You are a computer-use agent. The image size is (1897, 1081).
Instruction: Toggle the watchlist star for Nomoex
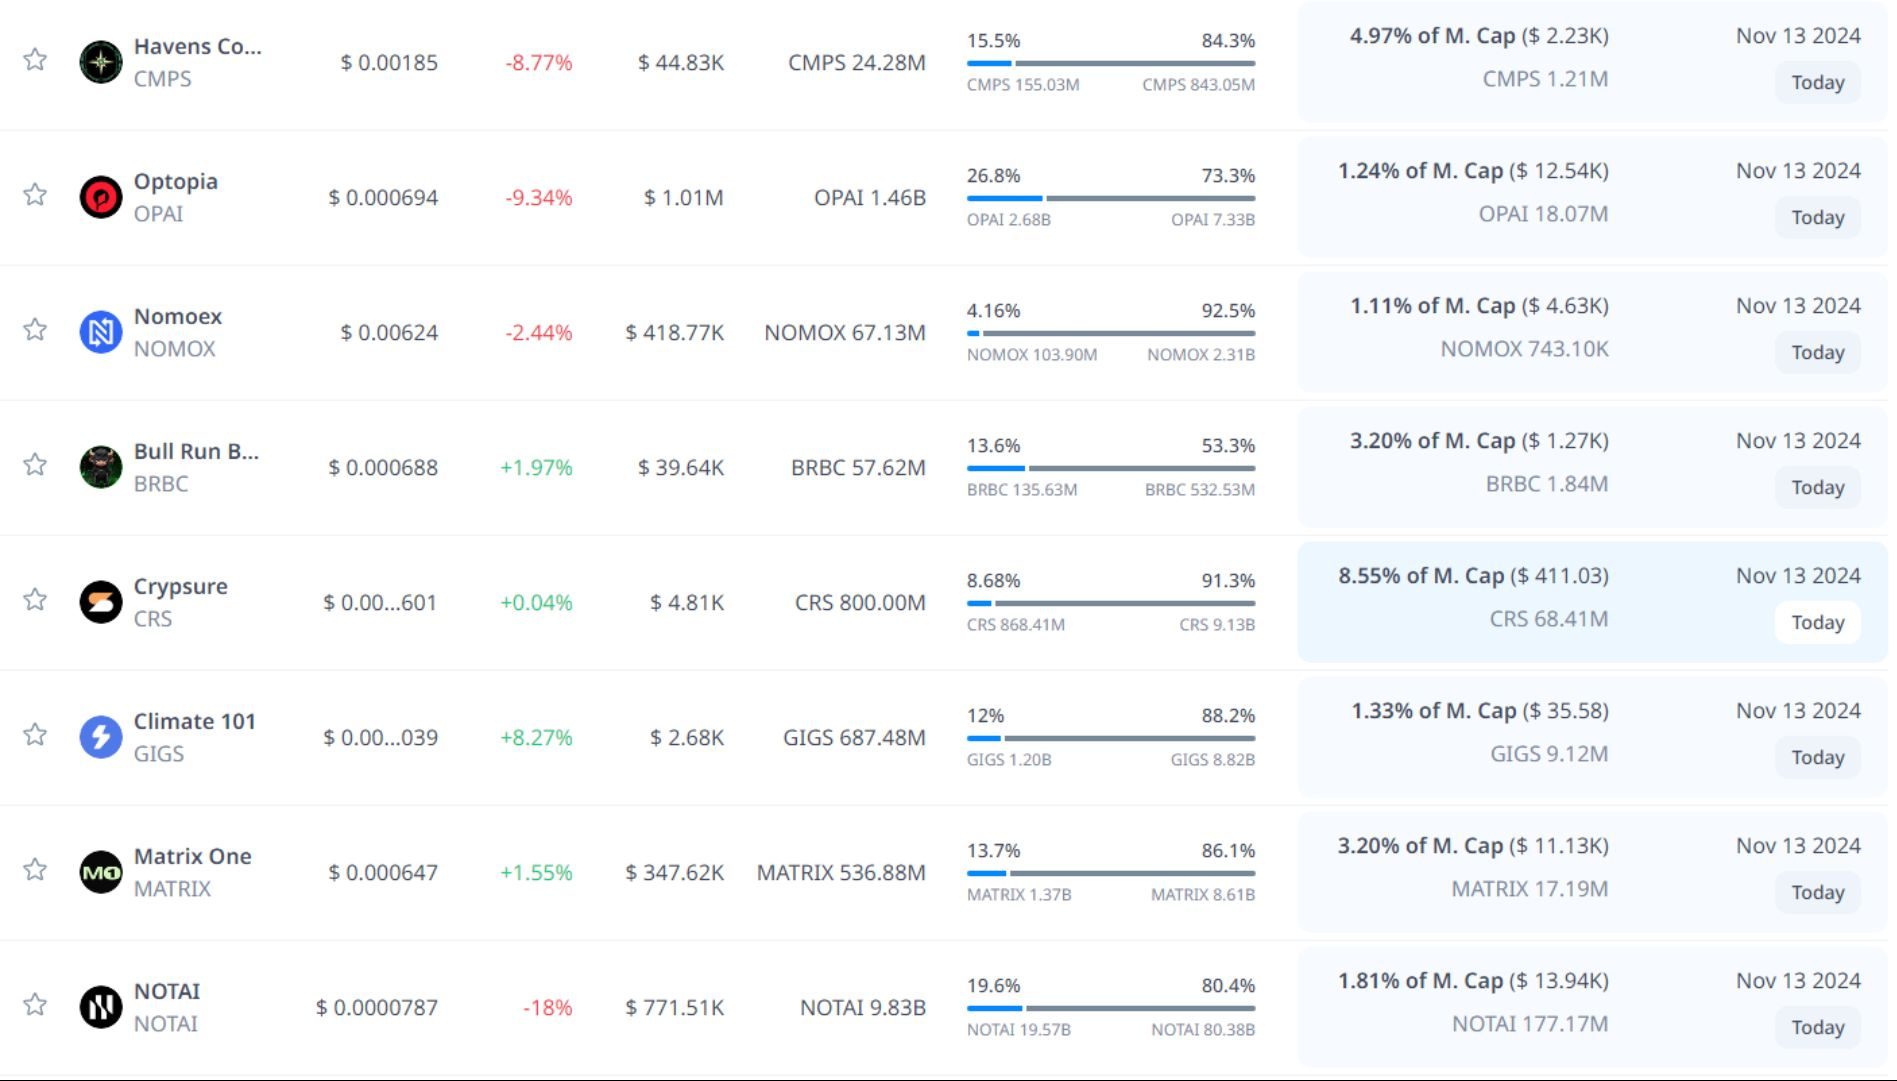(x=35, y=329)
